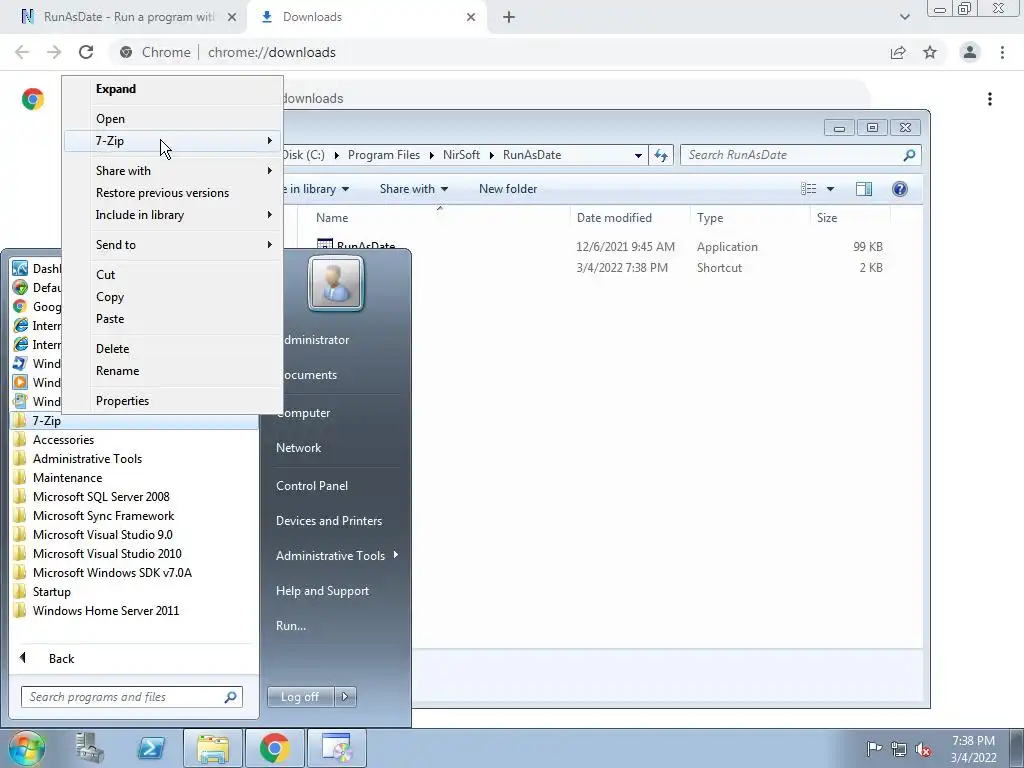Open Explorer help button
Screen dimensions: 1024x768
tap(899, 189)
